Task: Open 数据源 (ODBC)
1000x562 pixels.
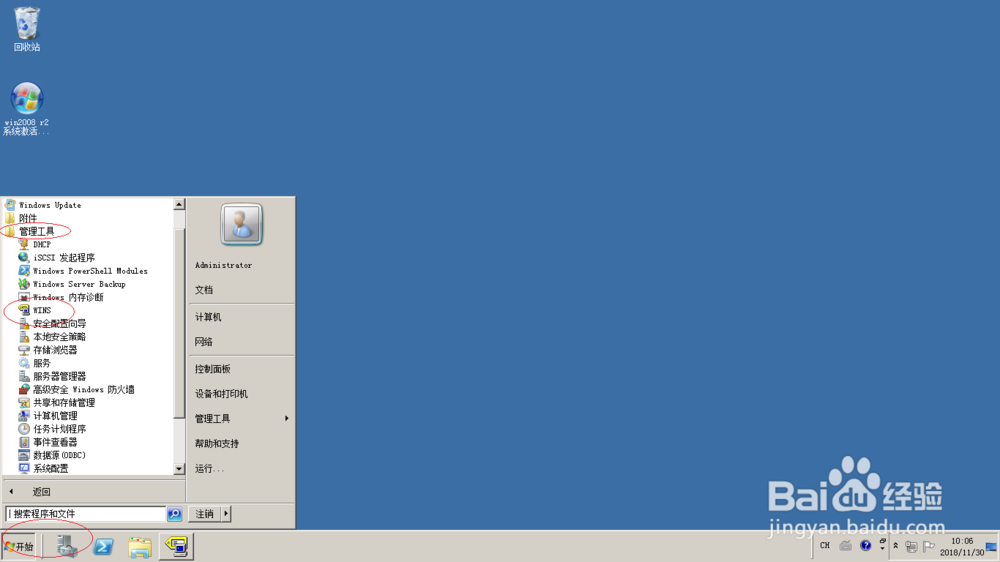Action: coord(59,455)
